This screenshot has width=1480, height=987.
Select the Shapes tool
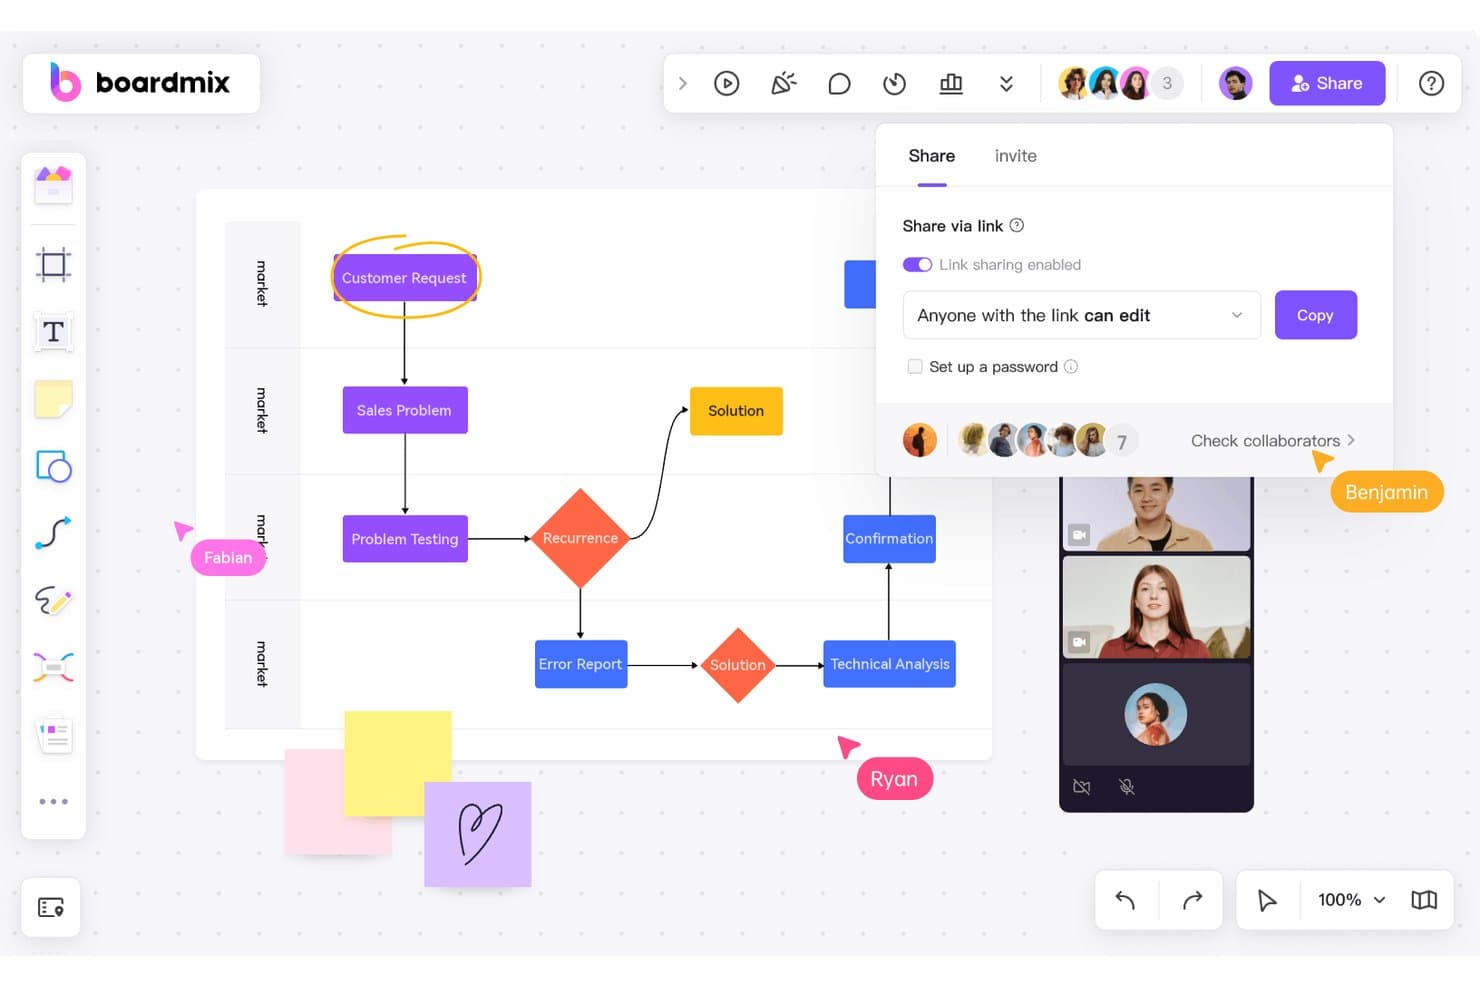[x=54, y=466]
